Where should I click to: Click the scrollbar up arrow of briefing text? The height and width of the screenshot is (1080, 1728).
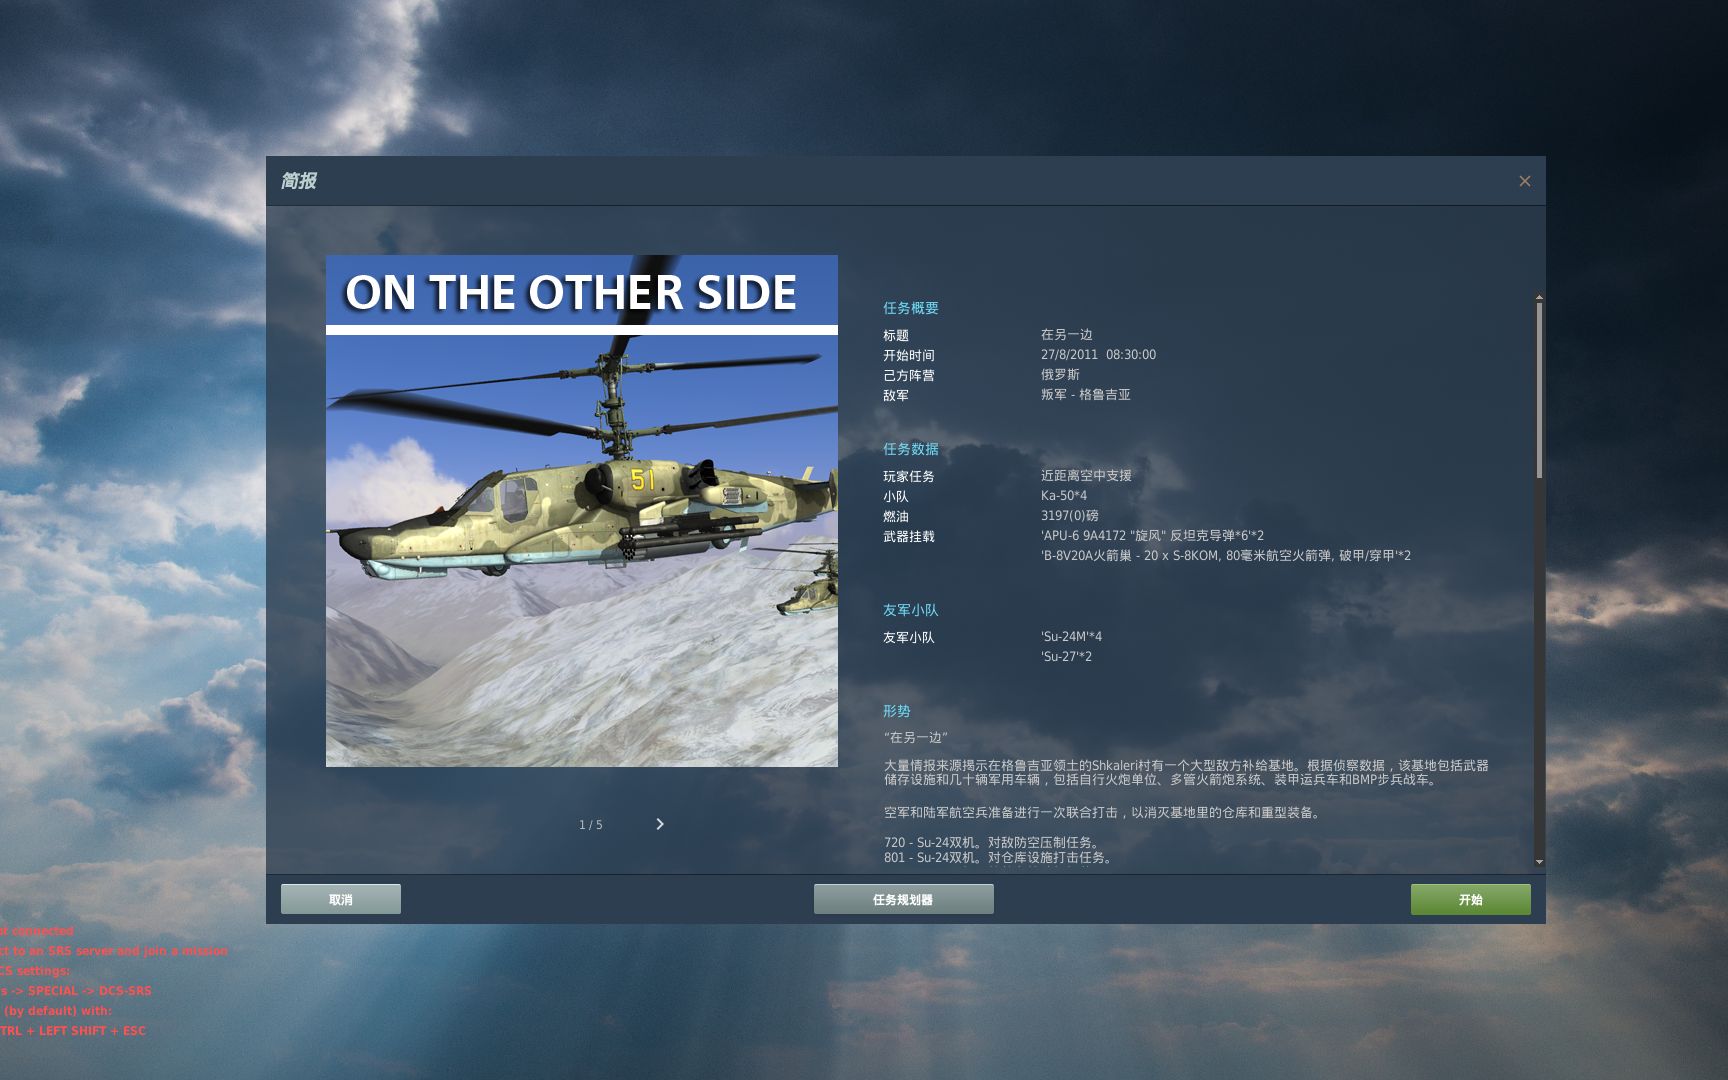coord(1537,296)
